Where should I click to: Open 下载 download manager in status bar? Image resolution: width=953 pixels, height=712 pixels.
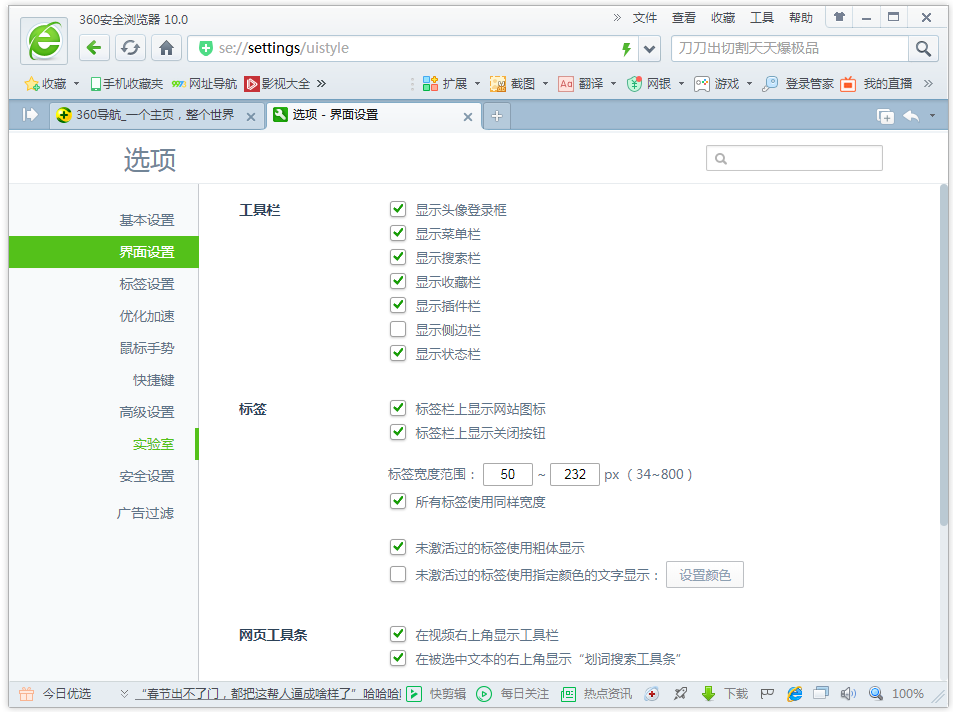coord(725,693)
